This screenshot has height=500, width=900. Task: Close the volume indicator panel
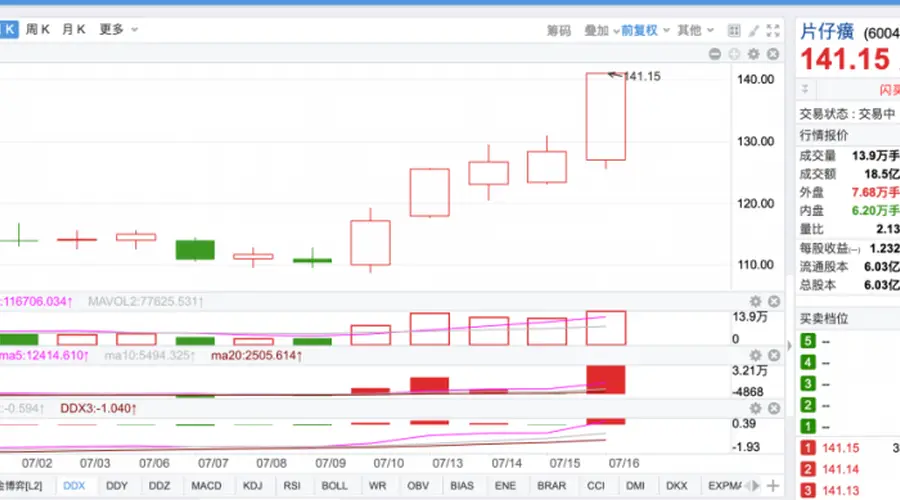[774, 301]
